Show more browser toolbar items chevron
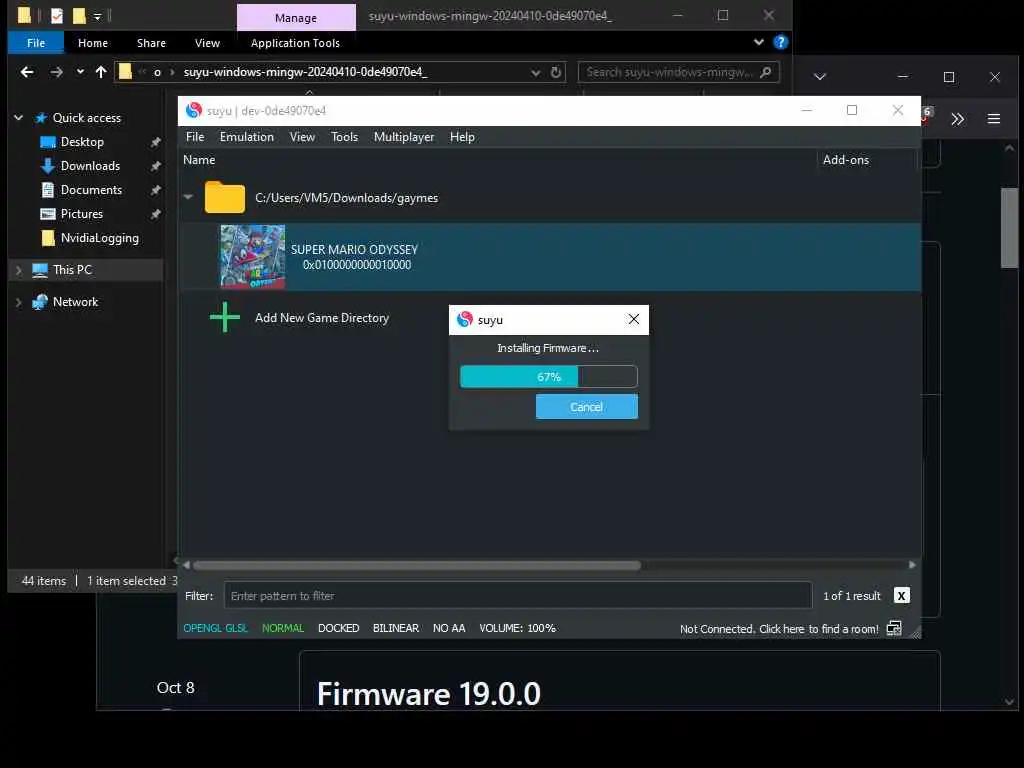 coord(957,119)
